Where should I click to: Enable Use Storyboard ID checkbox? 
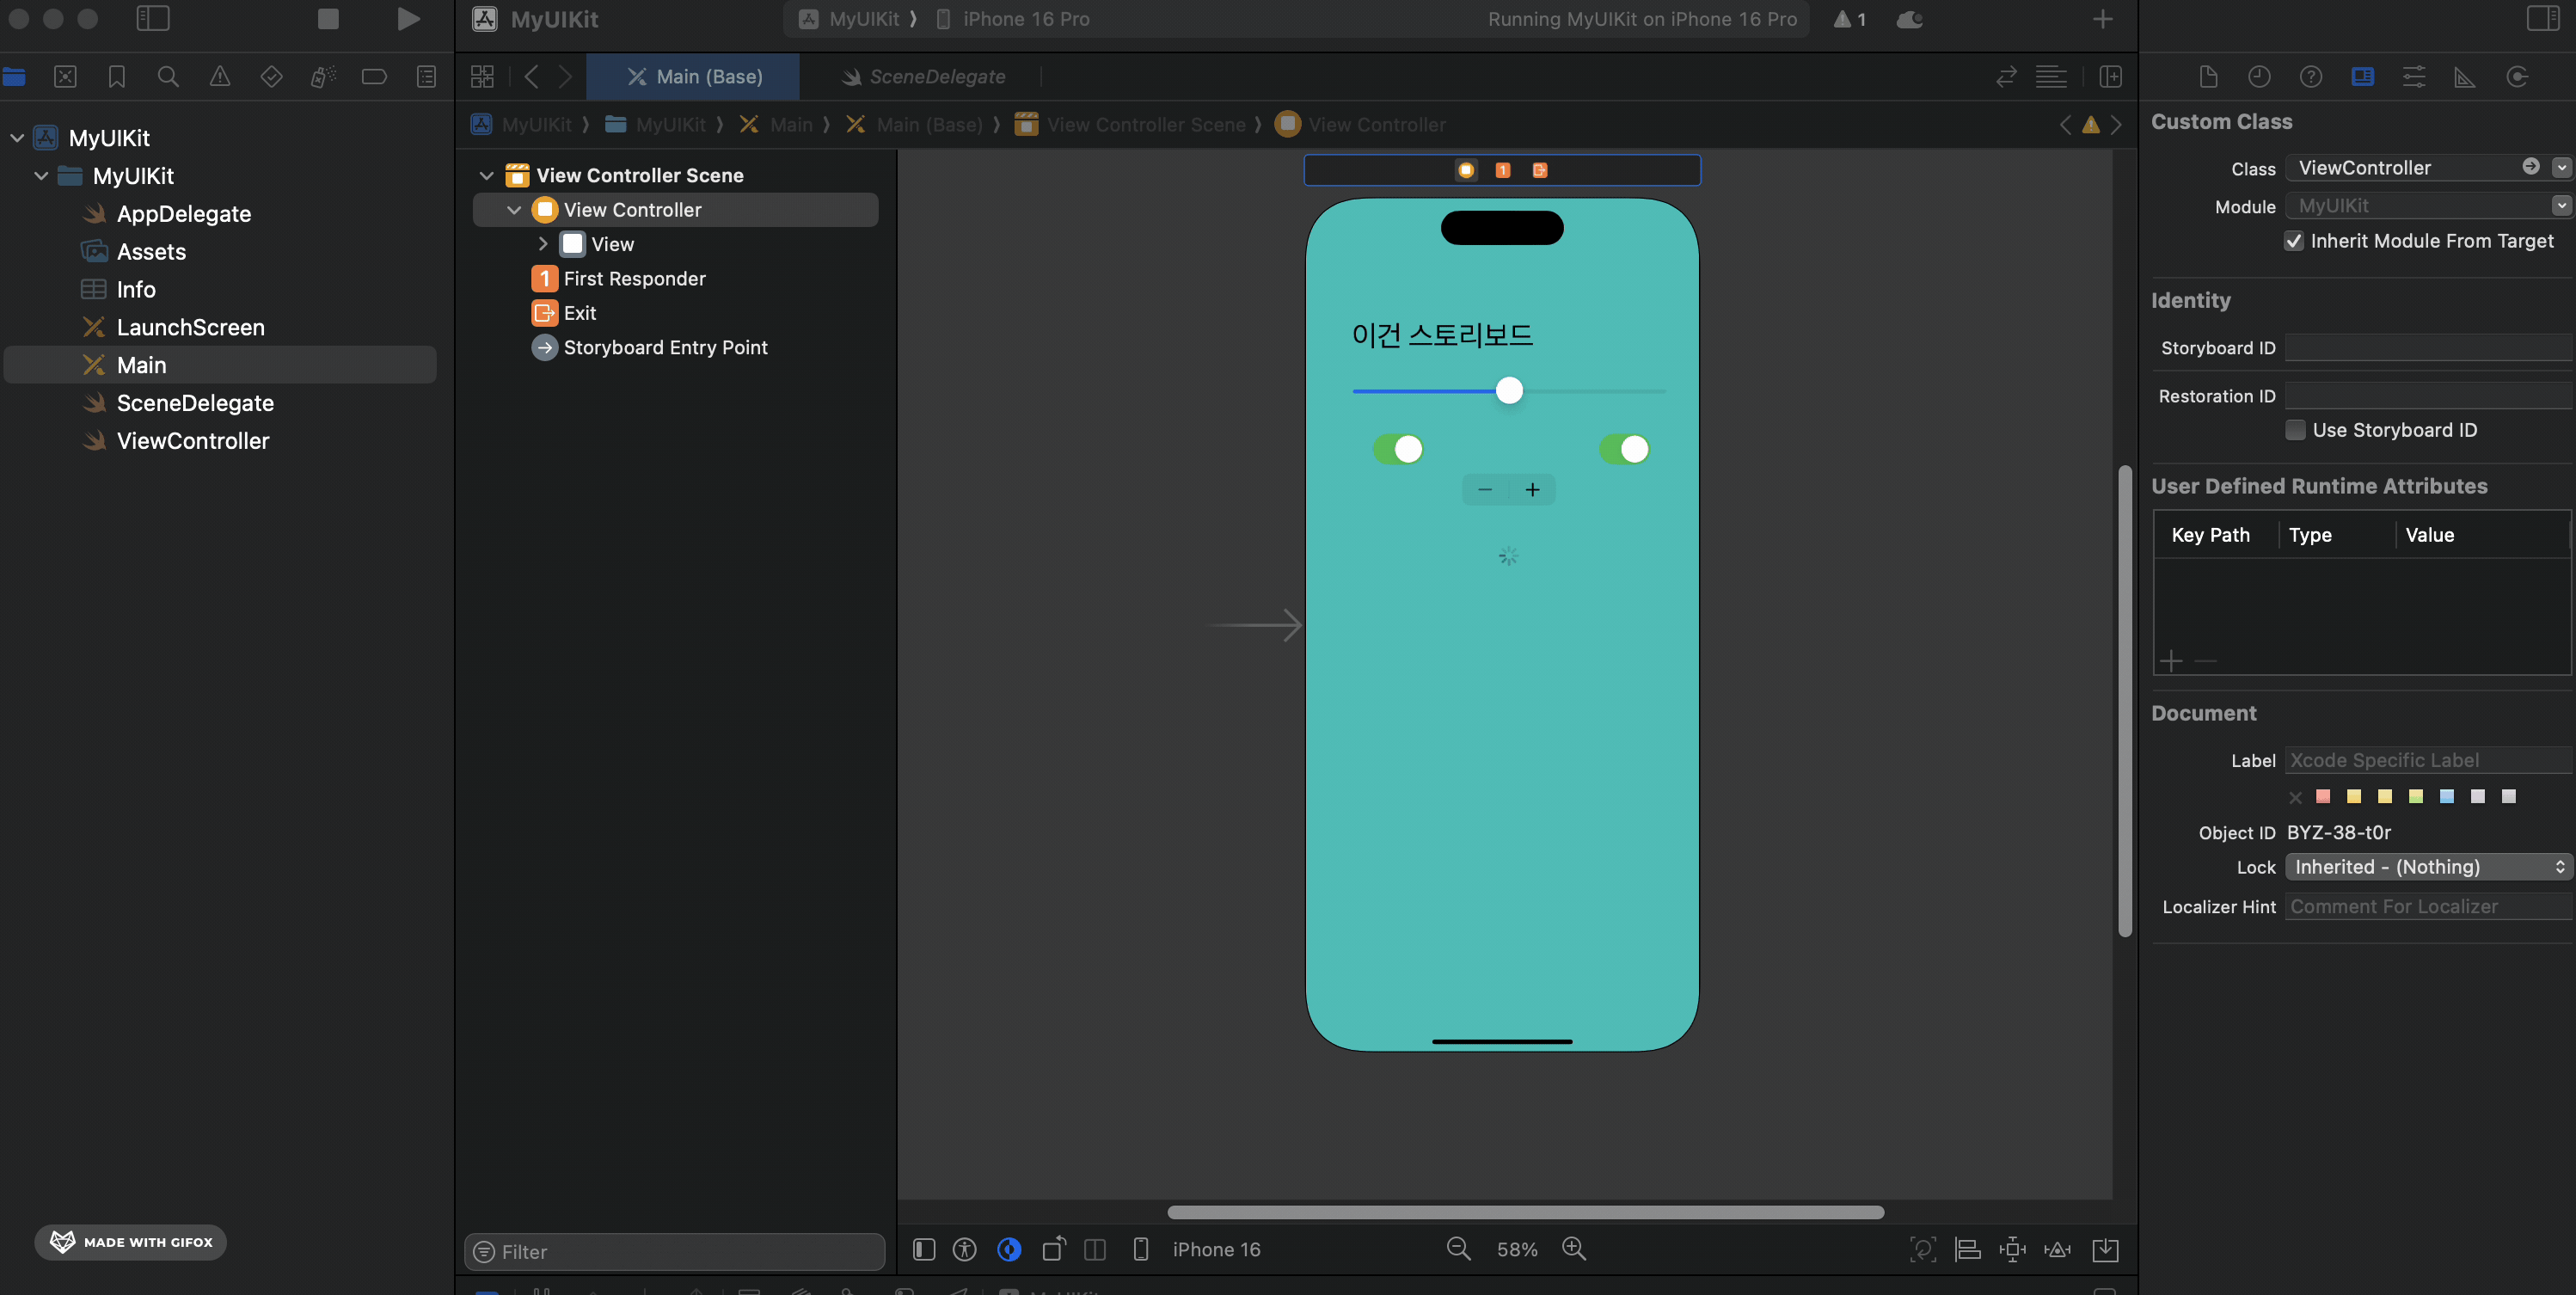[2296, 430]
